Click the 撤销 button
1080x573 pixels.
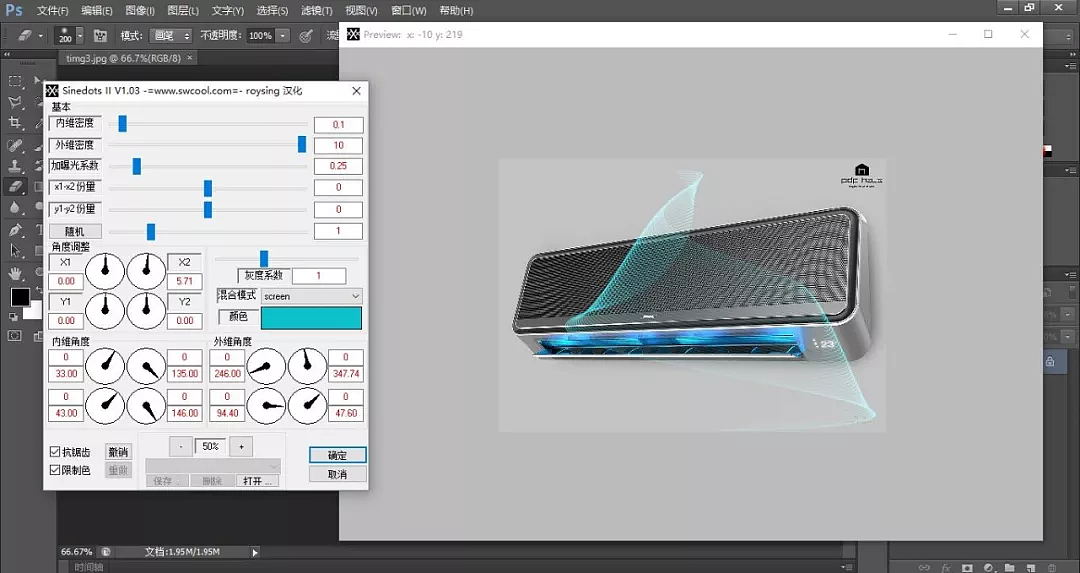(118, 452)
